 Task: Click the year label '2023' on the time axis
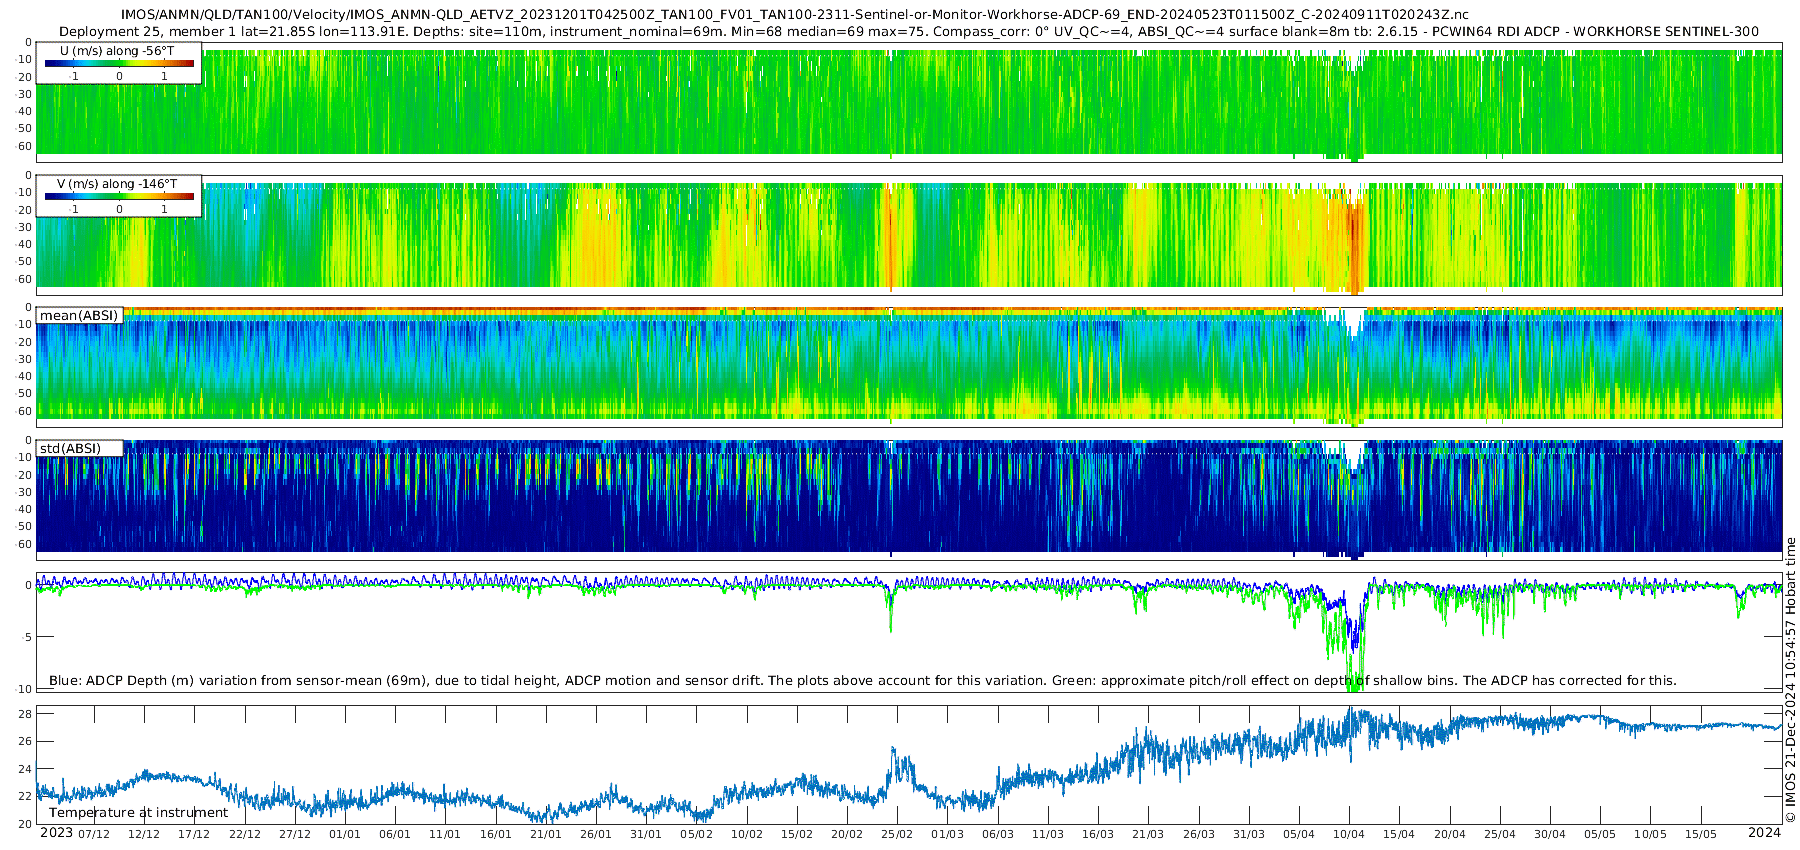pos(56,833)
